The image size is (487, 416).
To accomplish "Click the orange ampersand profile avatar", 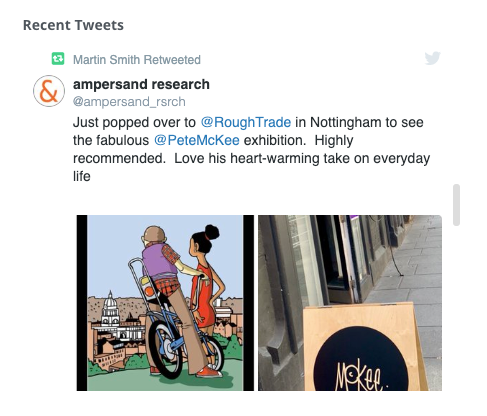I will tap(49, 91).
